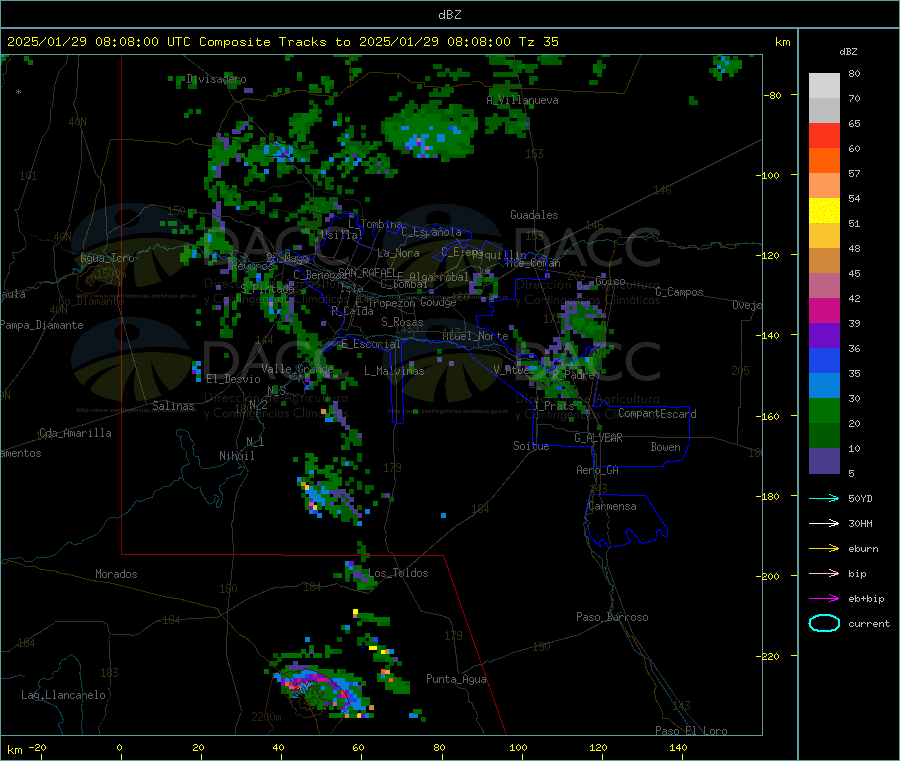
Task: Select the 5 dBZ dark violet swatch
Action: pyautogui.click(x=824, y=461)
